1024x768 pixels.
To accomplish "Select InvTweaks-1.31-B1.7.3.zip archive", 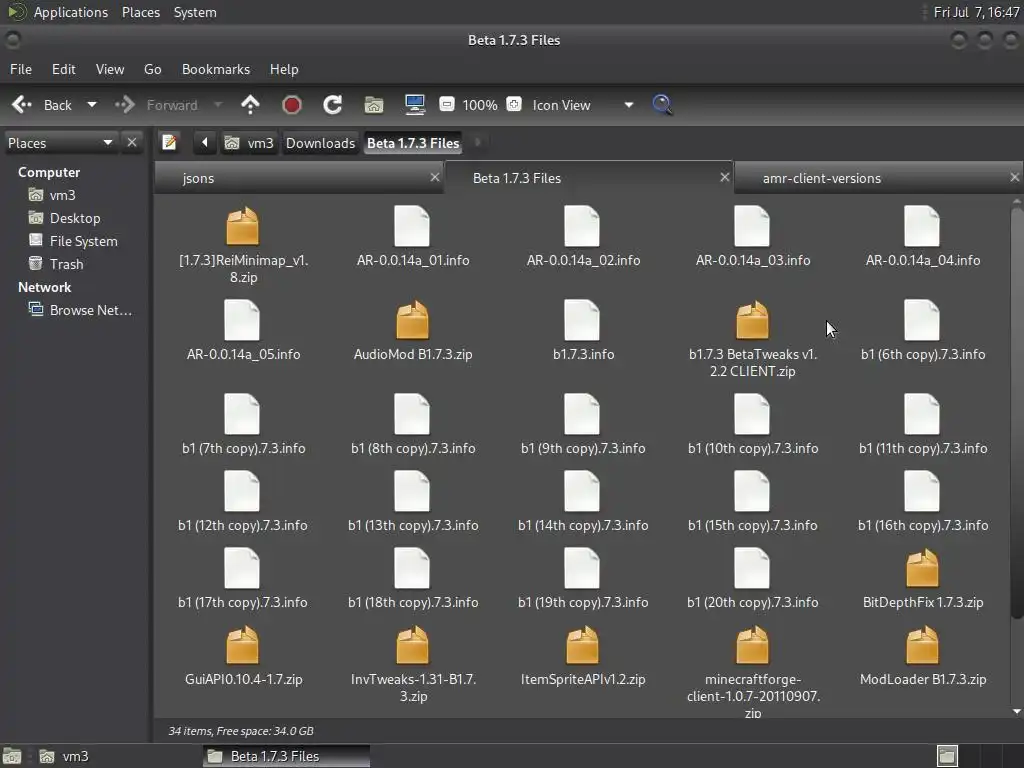I will click(412, 645).
